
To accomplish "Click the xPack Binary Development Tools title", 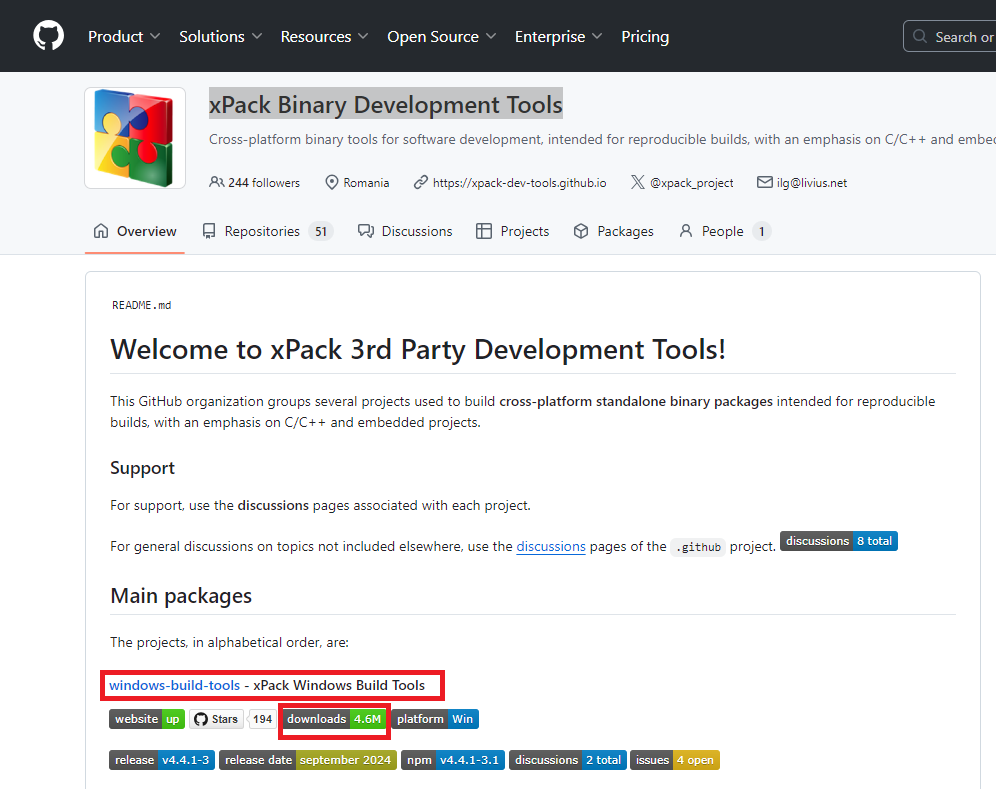I will pos(386,104).
